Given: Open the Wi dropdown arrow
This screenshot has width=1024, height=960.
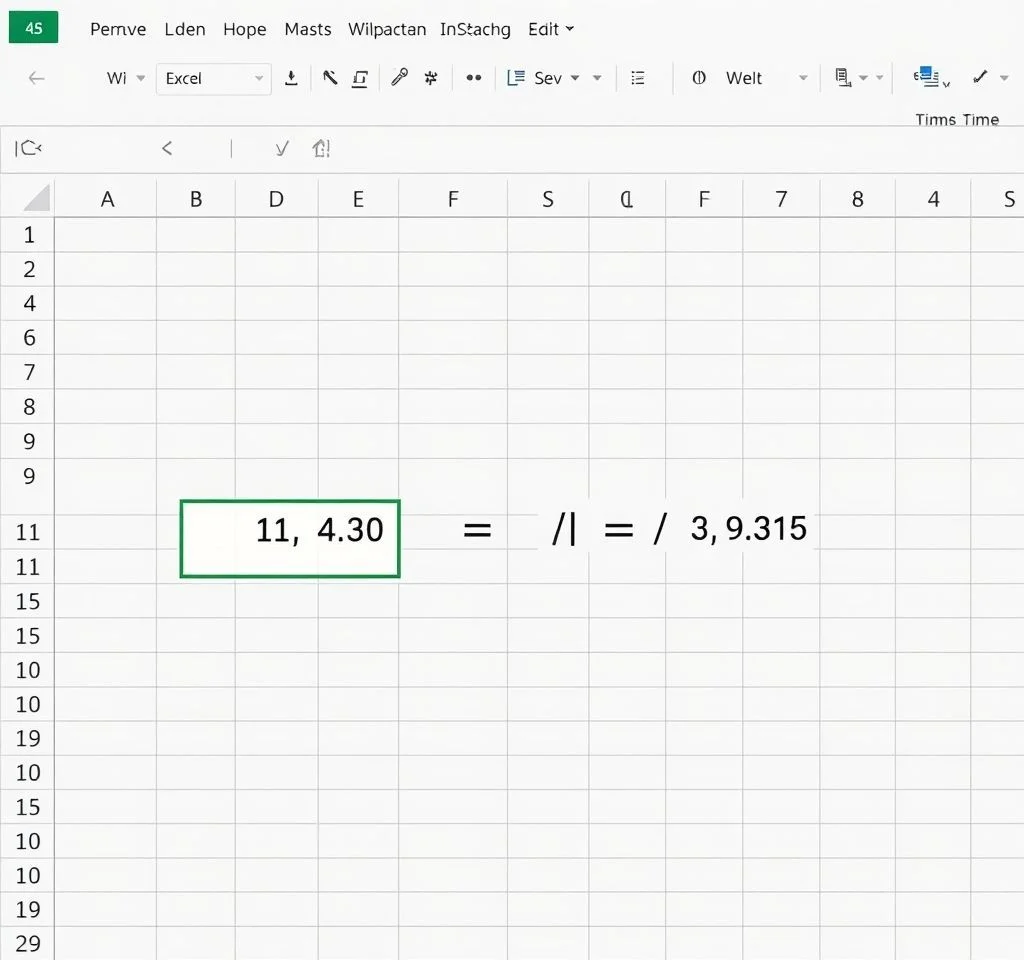Looking at the screenshot, I should (140, 78).
